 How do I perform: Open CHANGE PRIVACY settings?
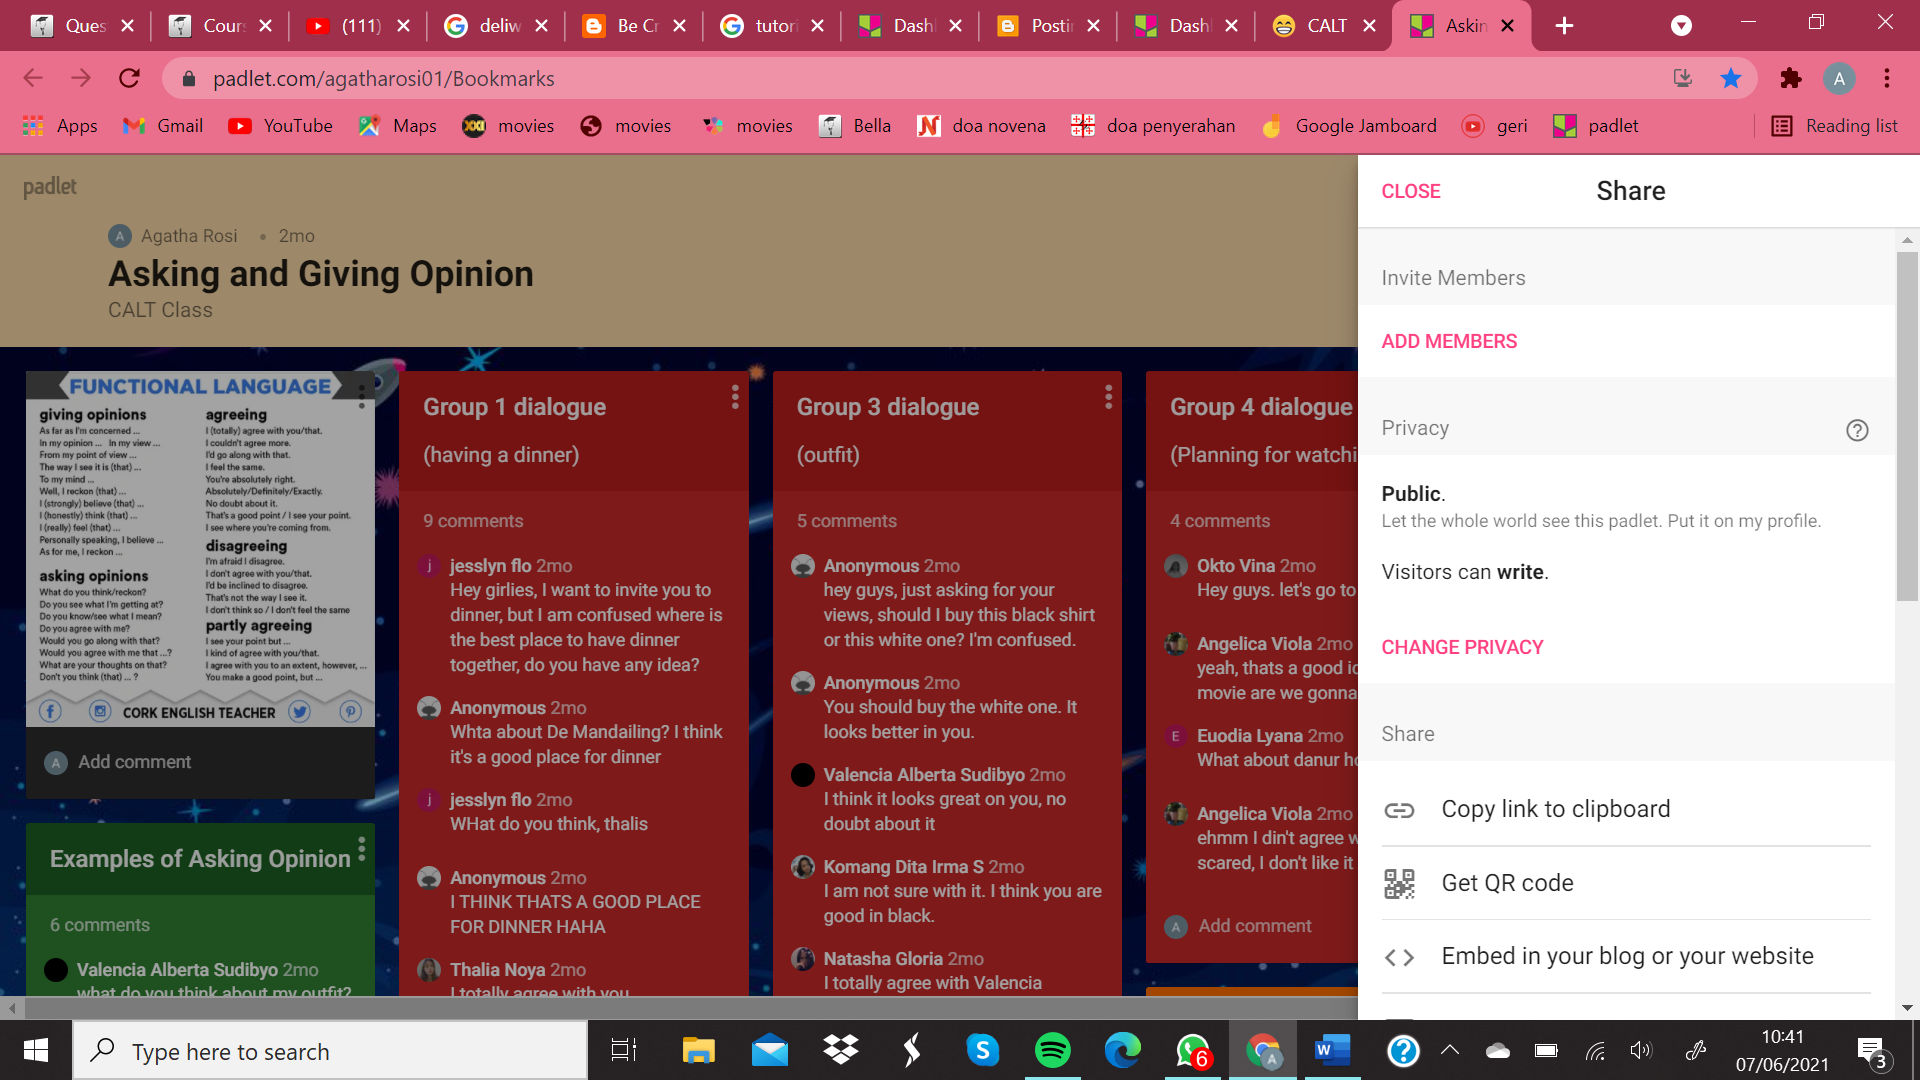tap(1462, 647)
